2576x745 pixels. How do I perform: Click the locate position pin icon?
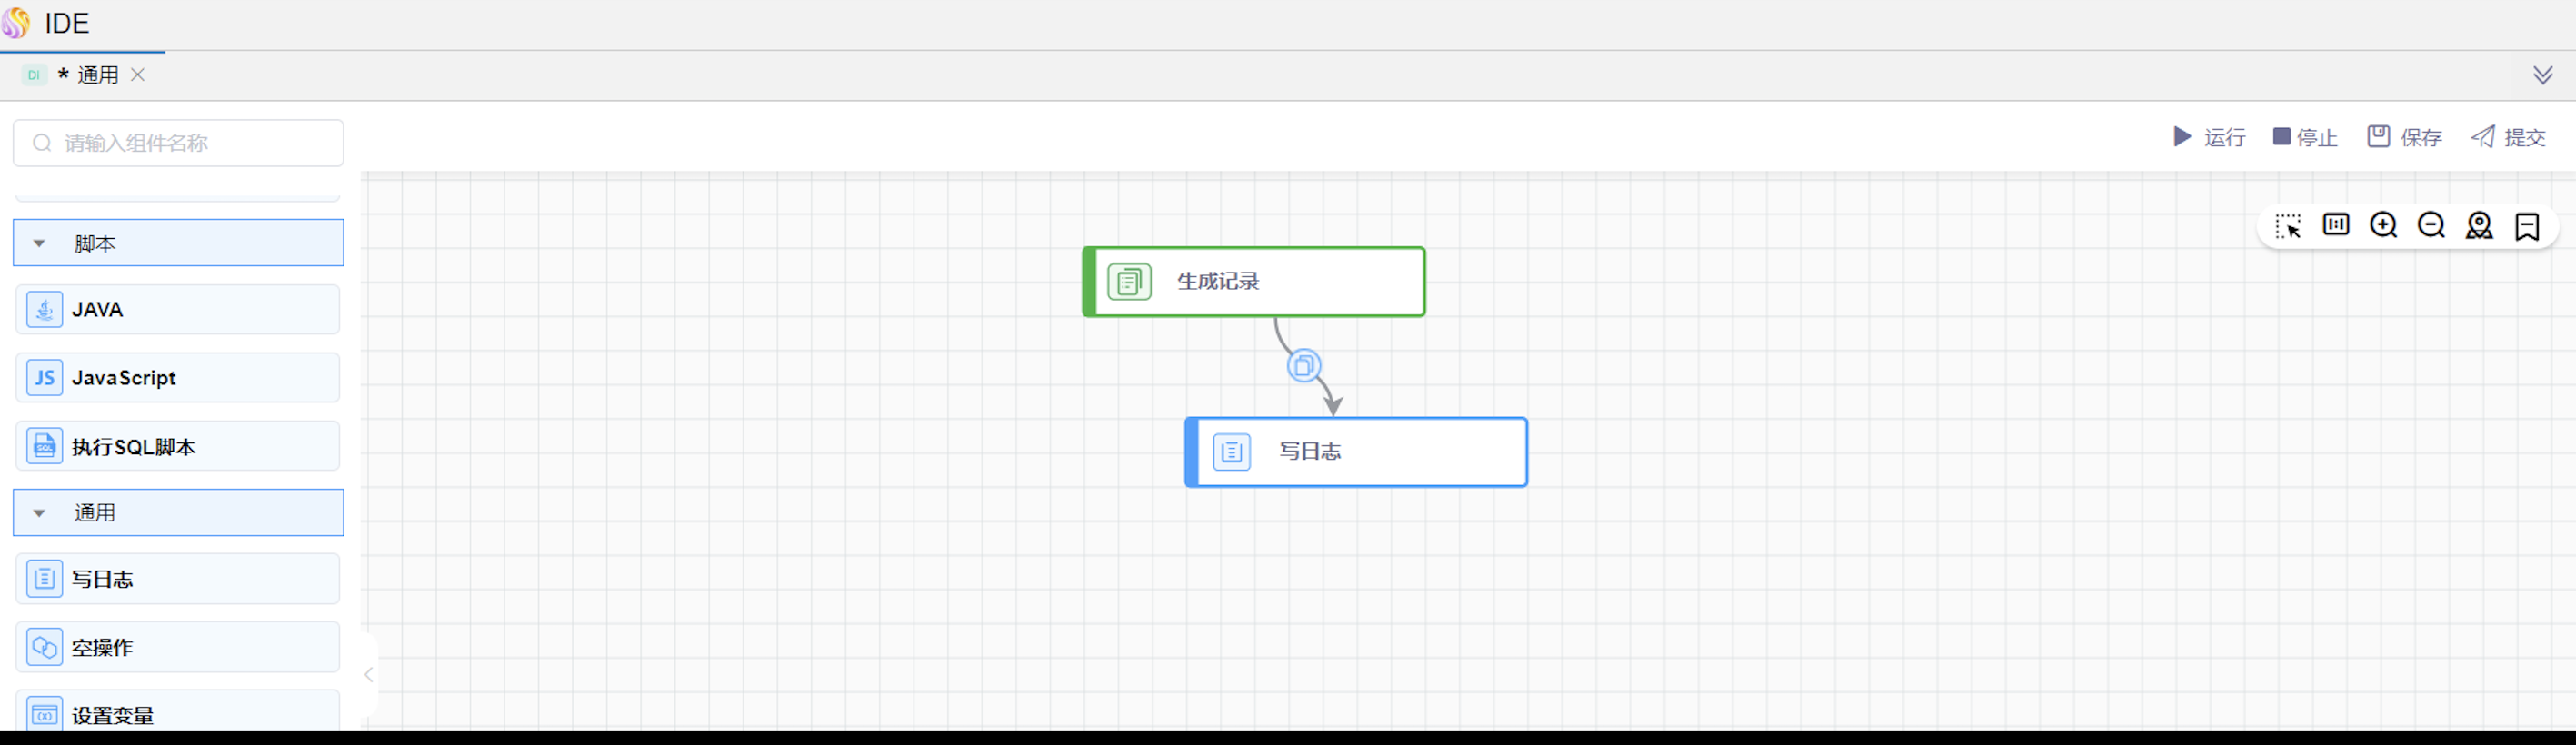[2479, 226]
